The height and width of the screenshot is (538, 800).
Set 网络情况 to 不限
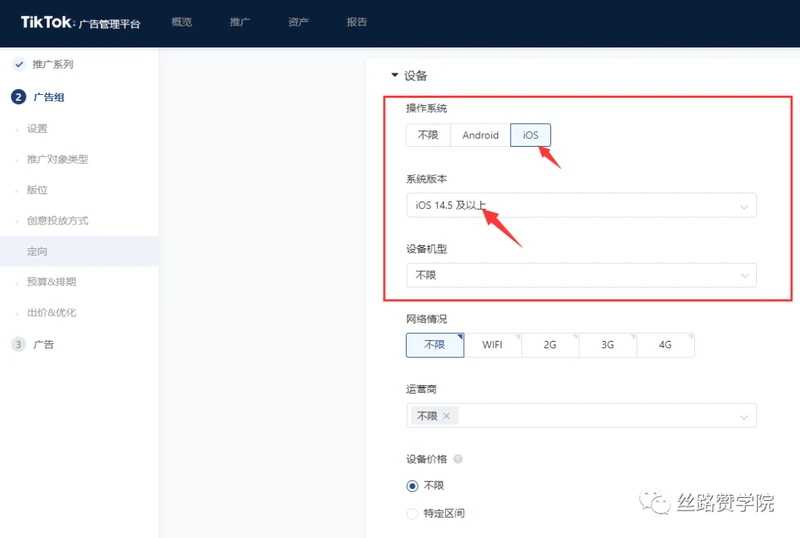pyautogui.click(x=435, y=345)
